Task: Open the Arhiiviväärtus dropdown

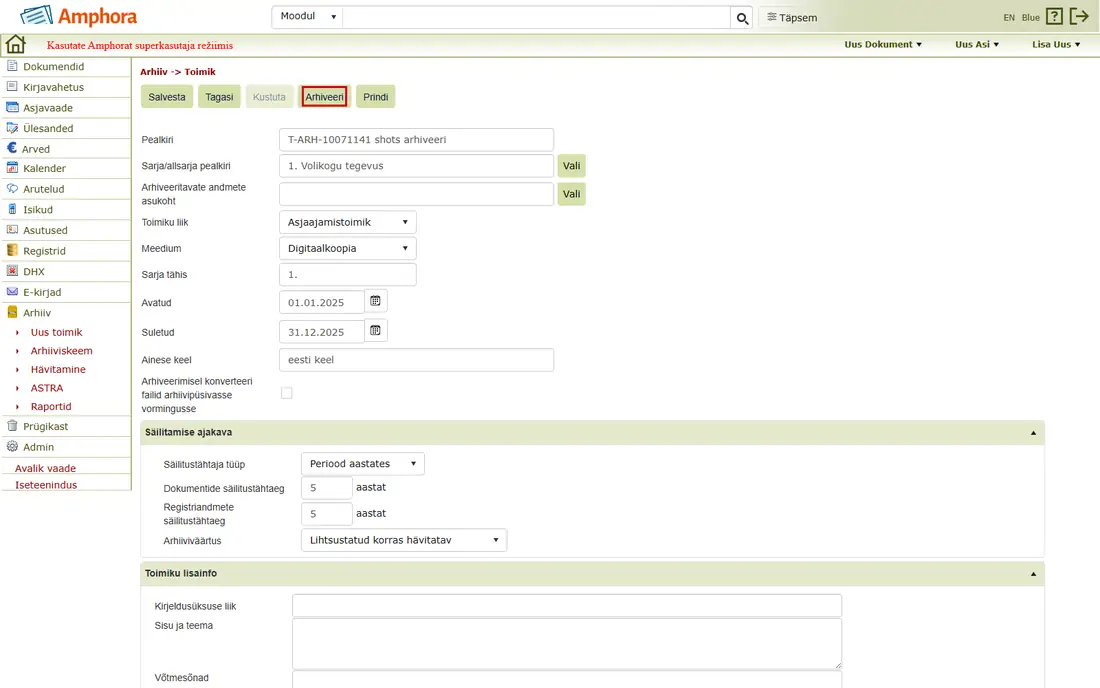Action: (403, 540)
